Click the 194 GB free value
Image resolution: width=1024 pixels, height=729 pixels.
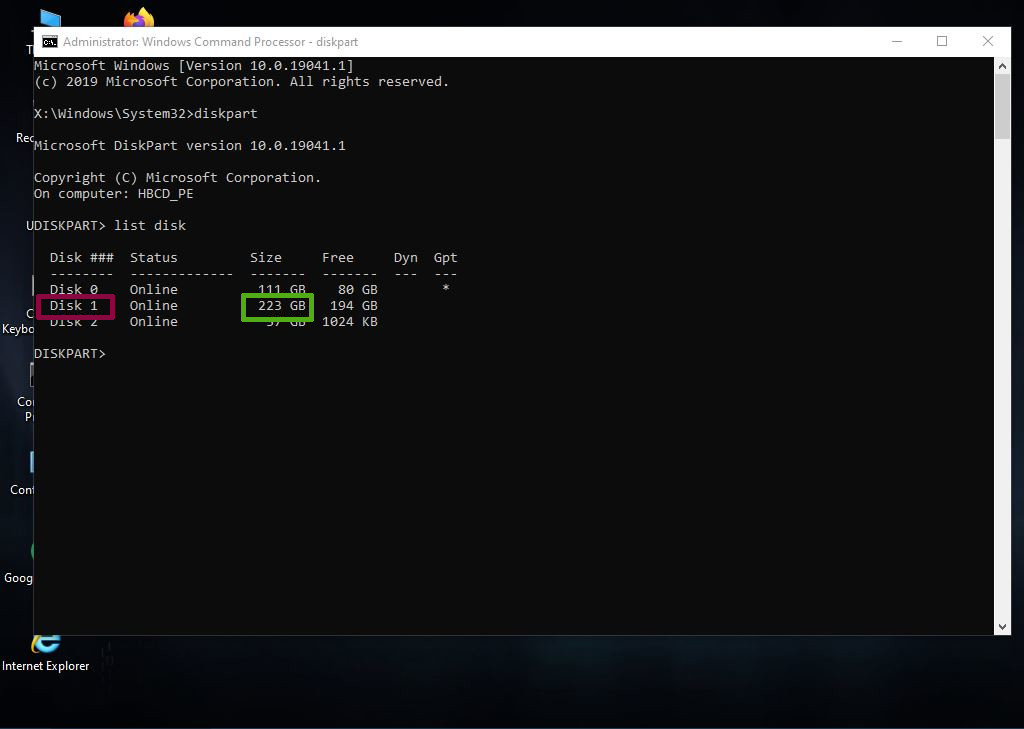353,306
